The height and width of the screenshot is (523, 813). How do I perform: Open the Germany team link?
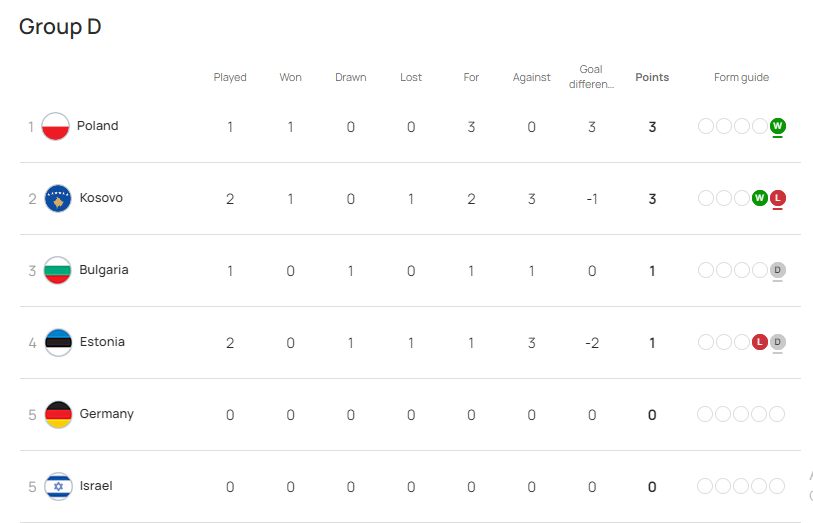106,414
